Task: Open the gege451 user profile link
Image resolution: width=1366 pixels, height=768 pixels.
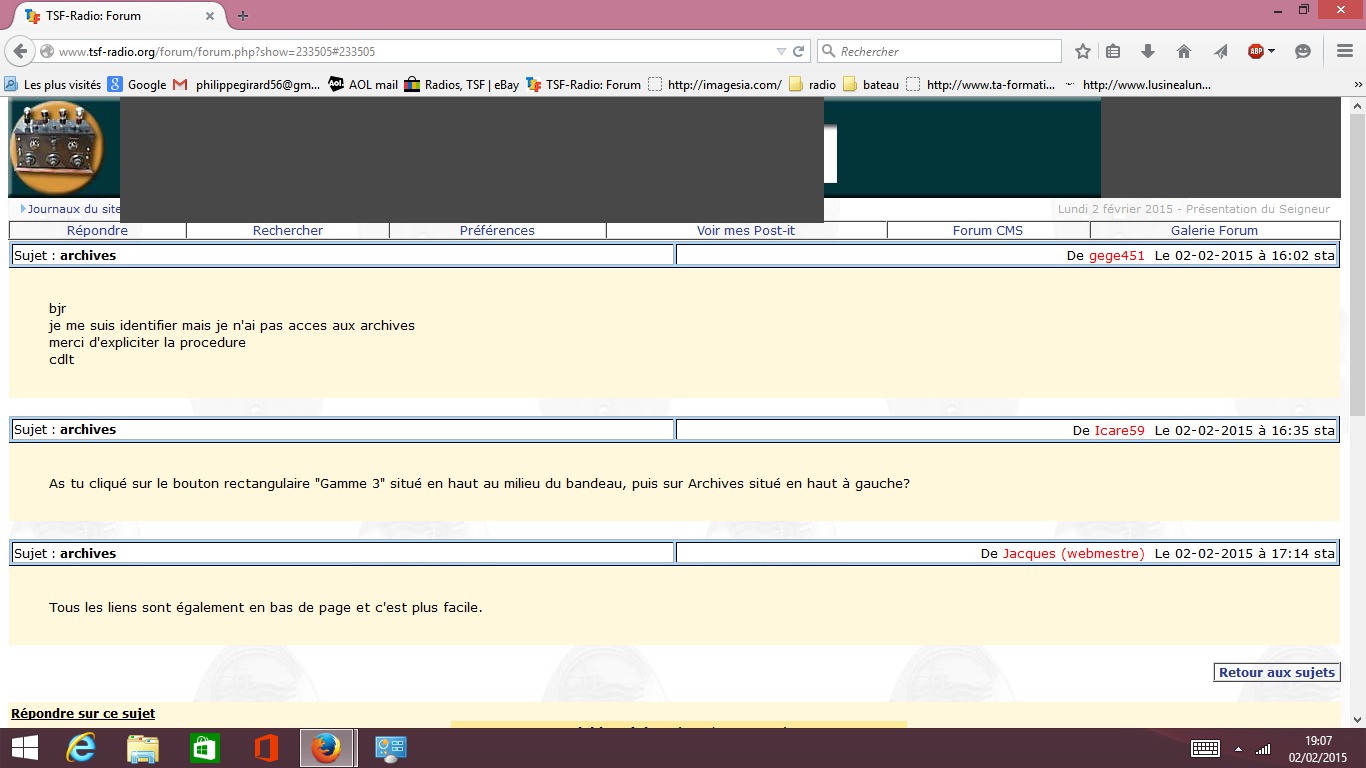Action: click(1116, 255)
